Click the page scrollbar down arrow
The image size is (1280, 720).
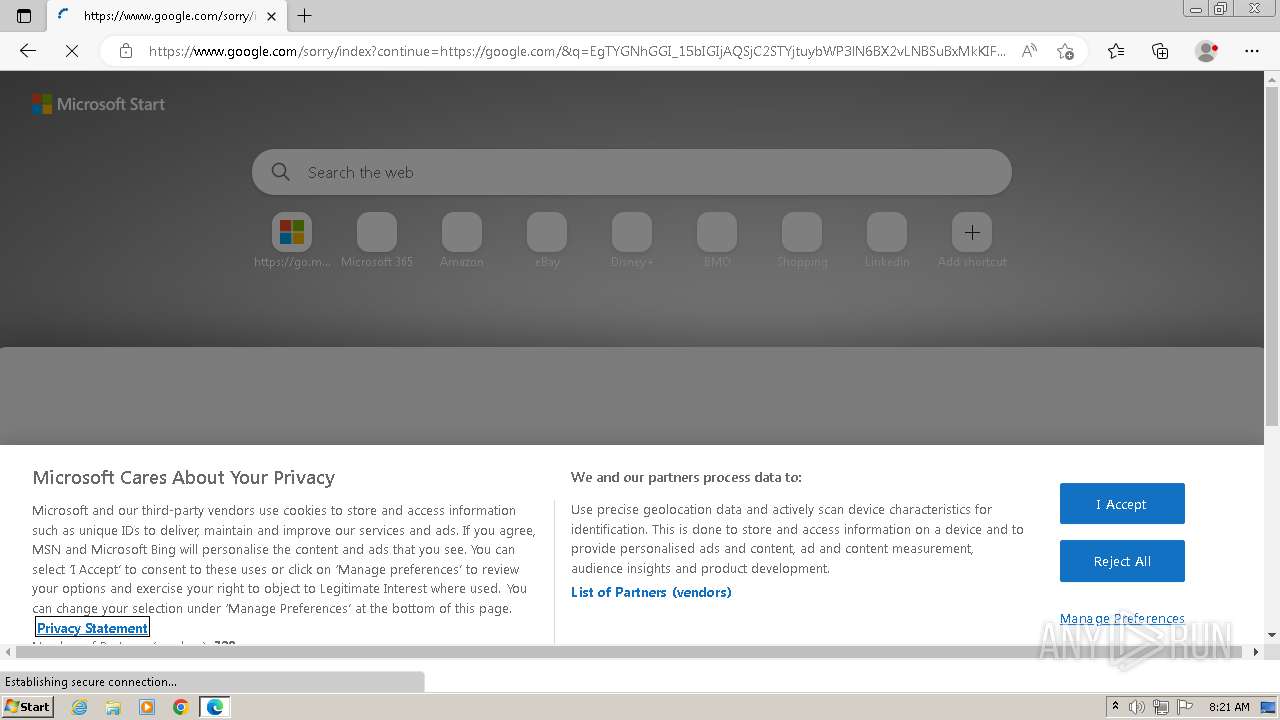[1272, 635]
